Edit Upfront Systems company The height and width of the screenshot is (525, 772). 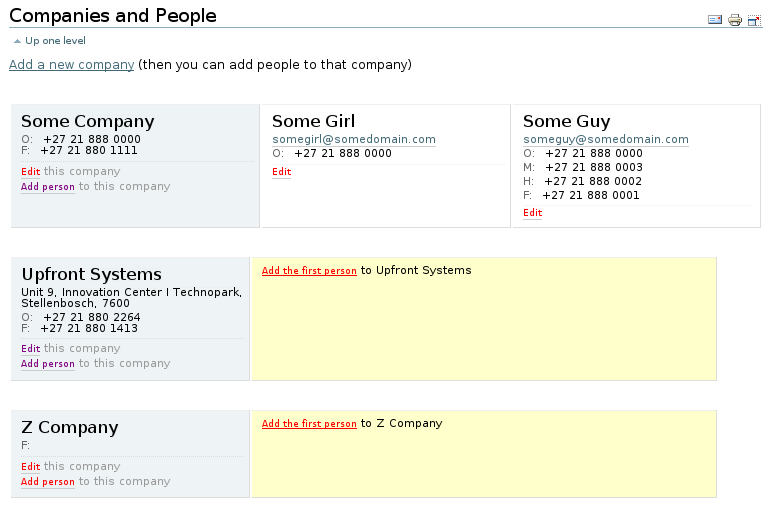coord(31,349)
